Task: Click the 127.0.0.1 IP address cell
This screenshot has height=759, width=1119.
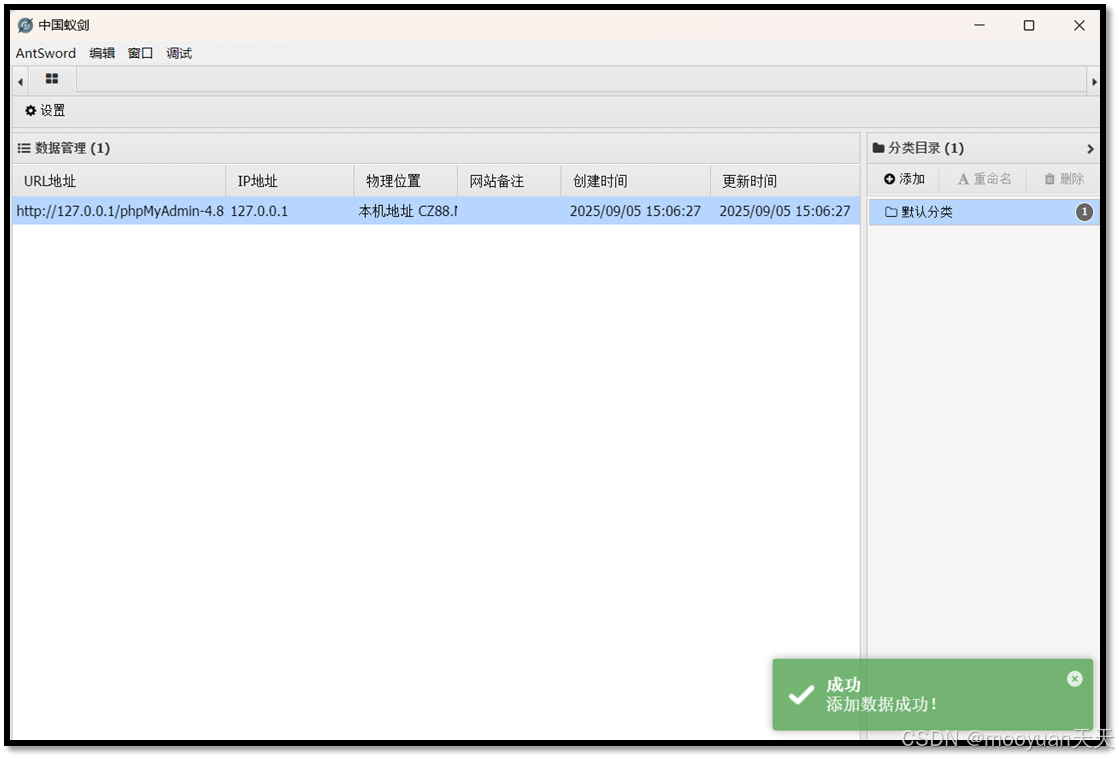Action: pos(290,212)
